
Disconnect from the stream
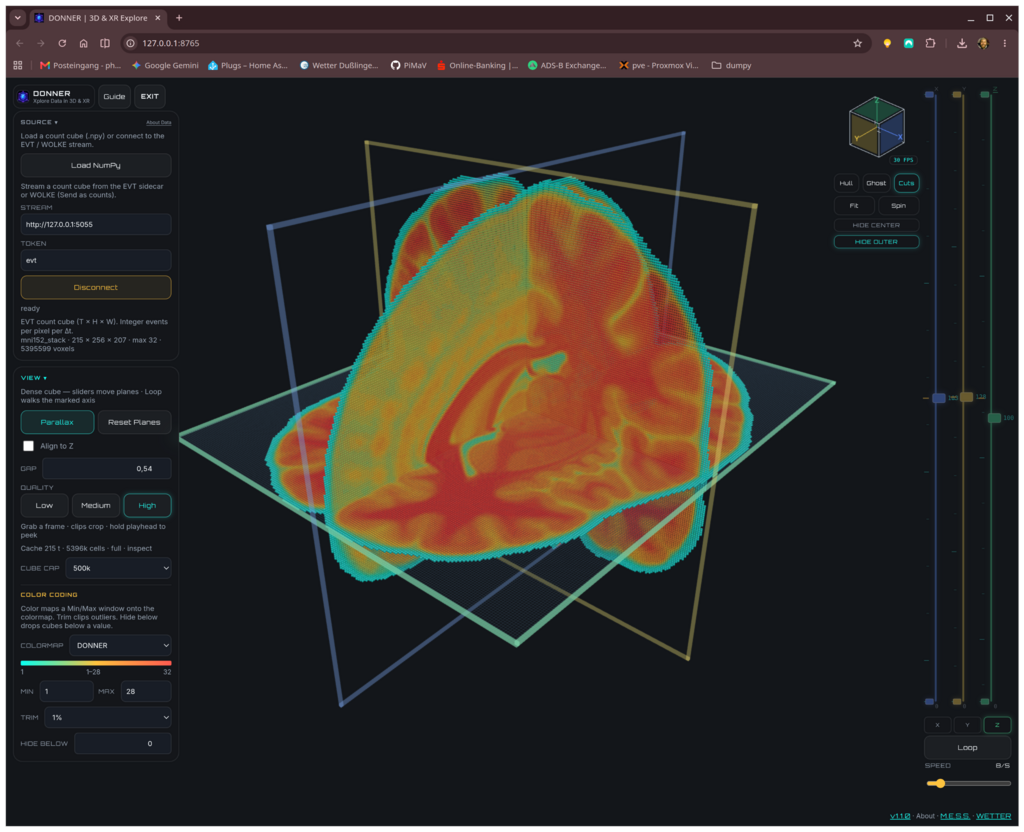96,287
